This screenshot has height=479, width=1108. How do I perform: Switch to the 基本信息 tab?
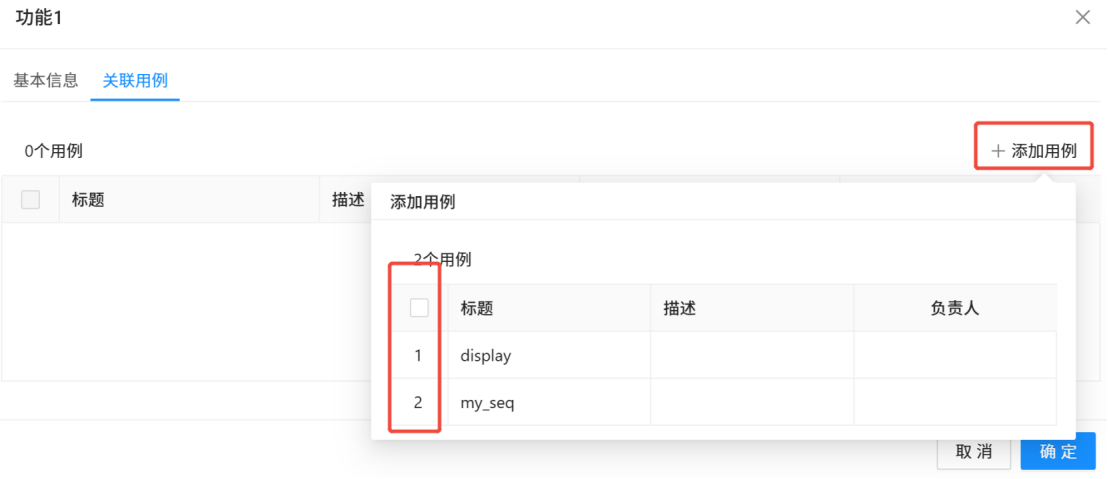(x=45, y=80)
